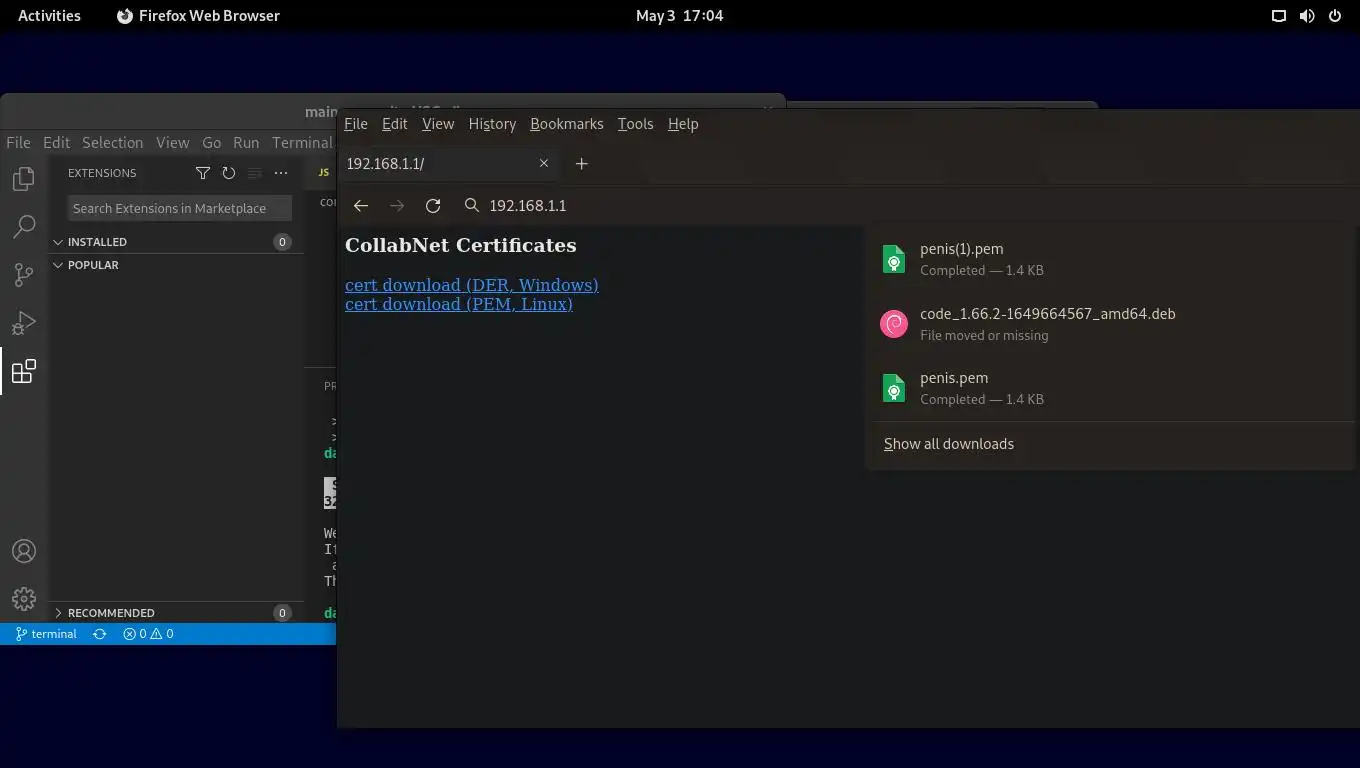The image size is (1360, 768).
Task: Open Firefox Bookmarks menu
Action: click(567, 124)
